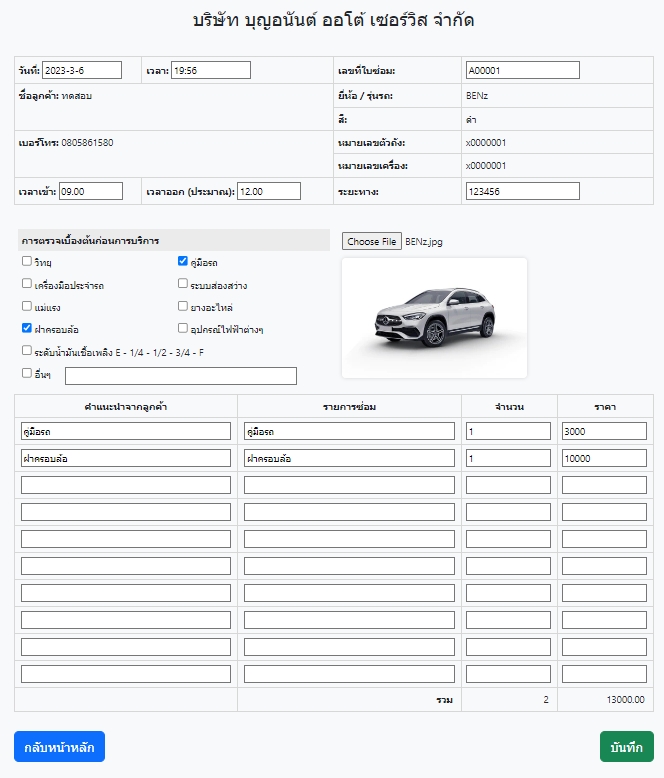Click the text box beside อื่นๆ
Image resolution: width=664 pixels, height=778 pixels.
180,376
